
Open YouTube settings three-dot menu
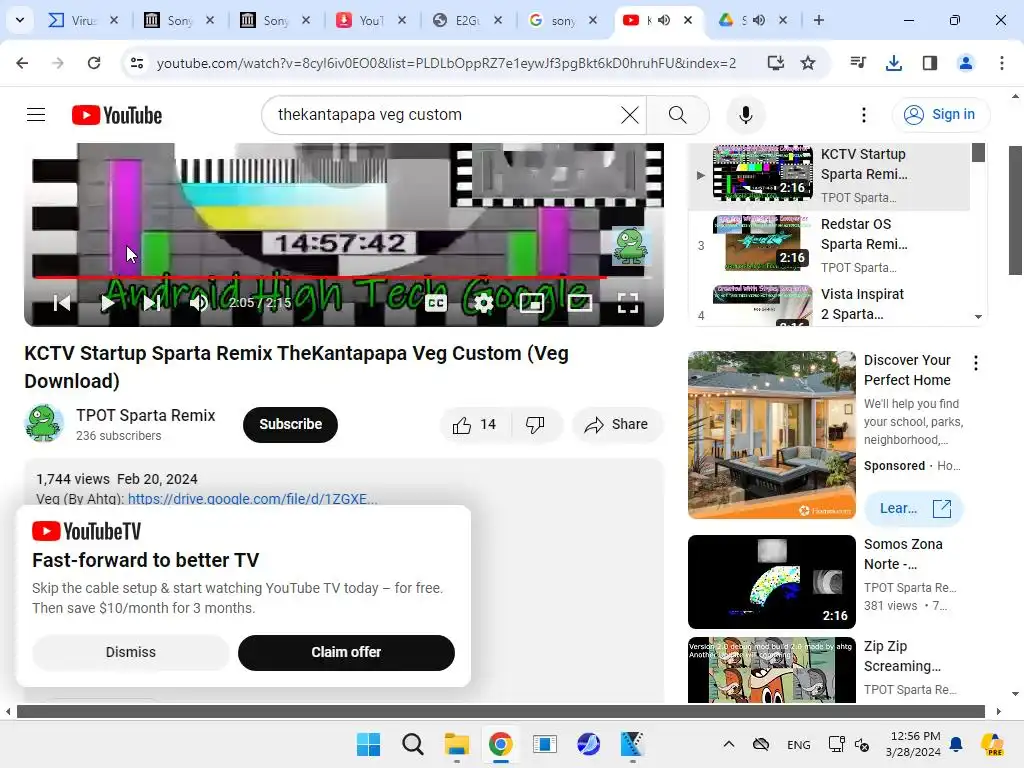click(863, 115)
